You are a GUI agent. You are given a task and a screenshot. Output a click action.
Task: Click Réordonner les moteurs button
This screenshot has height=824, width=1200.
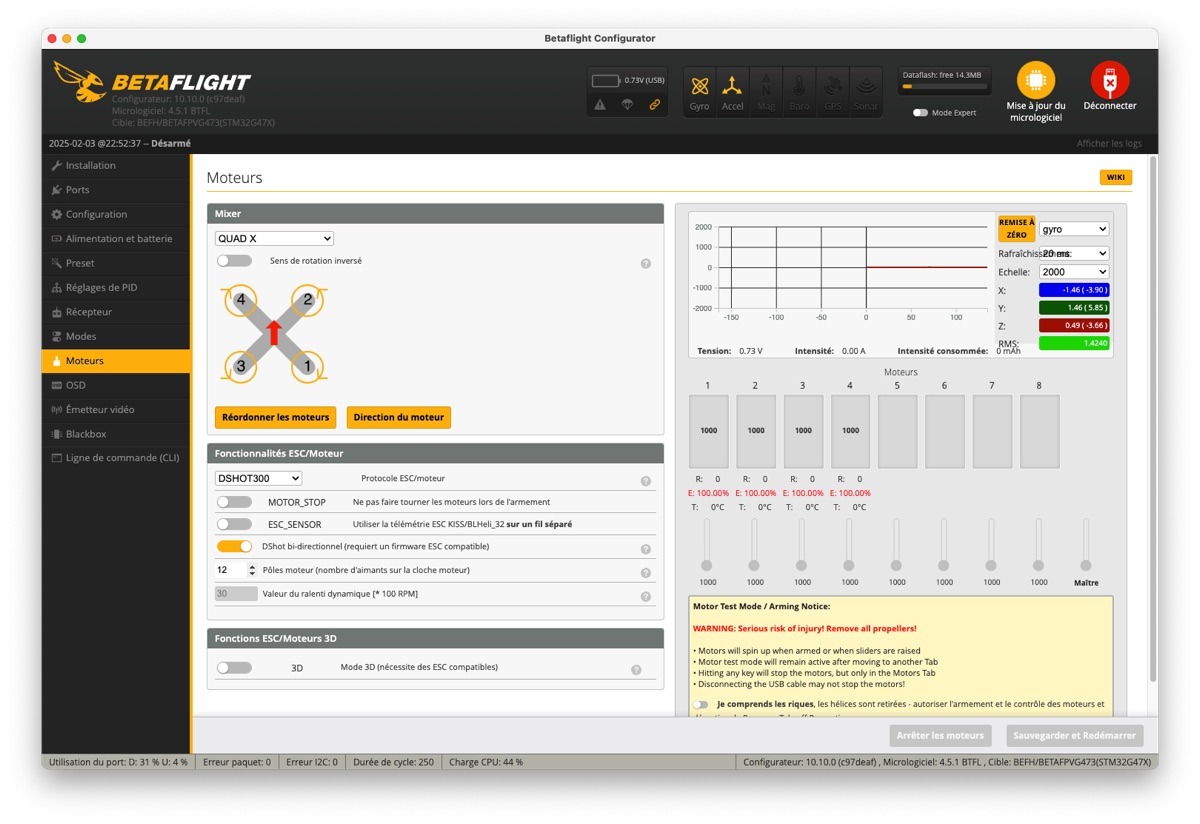275,417
